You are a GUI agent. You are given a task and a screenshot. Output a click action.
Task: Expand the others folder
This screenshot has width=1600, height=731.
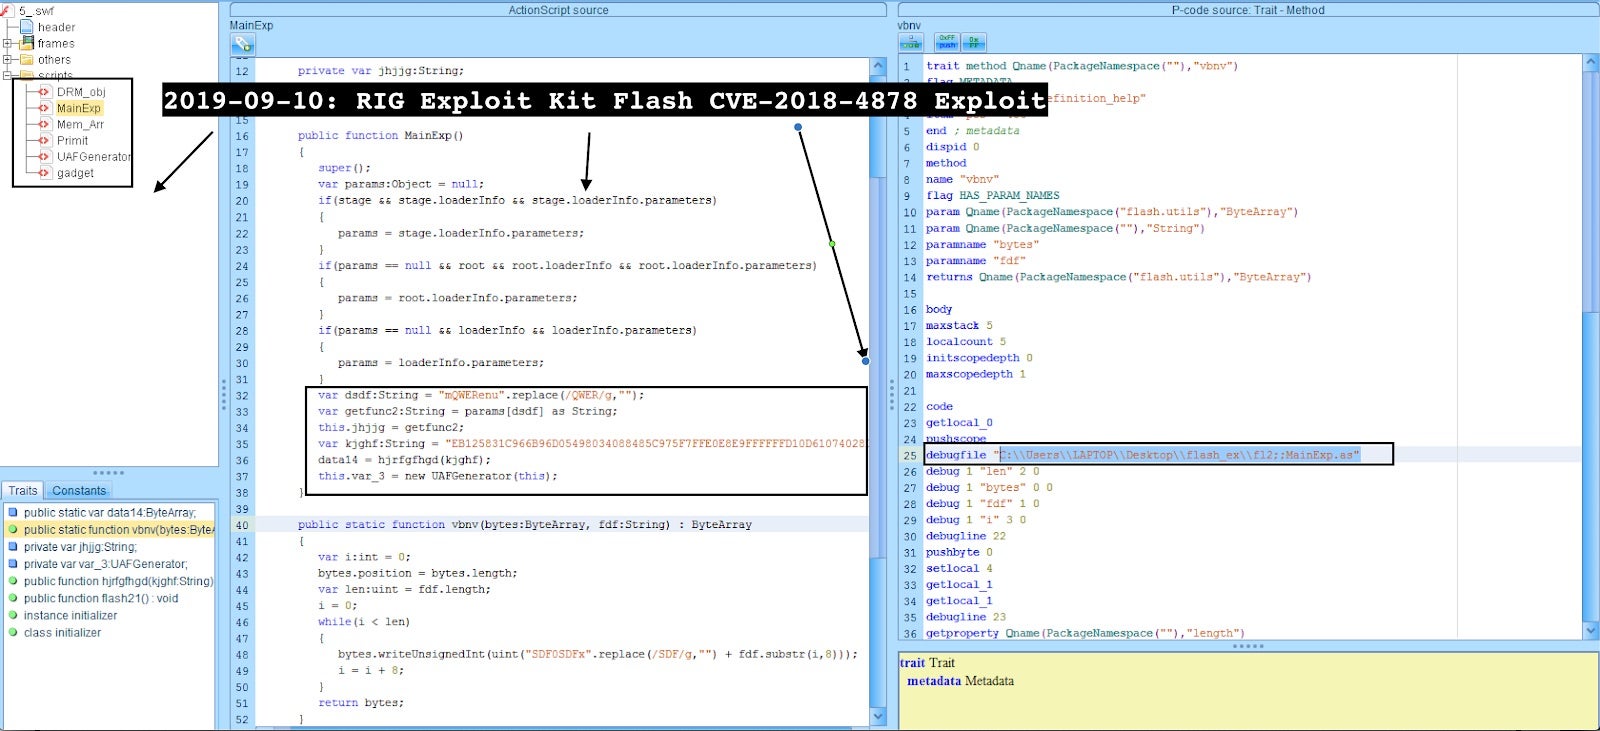8,60
